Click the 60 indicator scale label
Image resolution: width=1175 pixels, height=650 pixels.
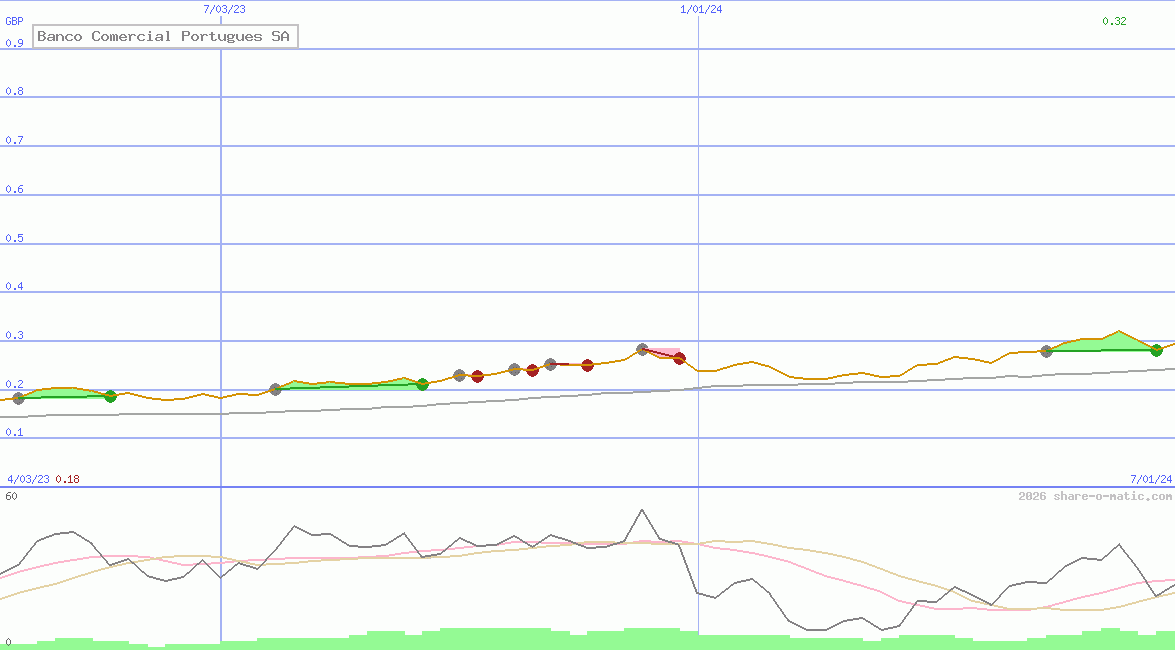pyautogui.click(x=11, y=496)
